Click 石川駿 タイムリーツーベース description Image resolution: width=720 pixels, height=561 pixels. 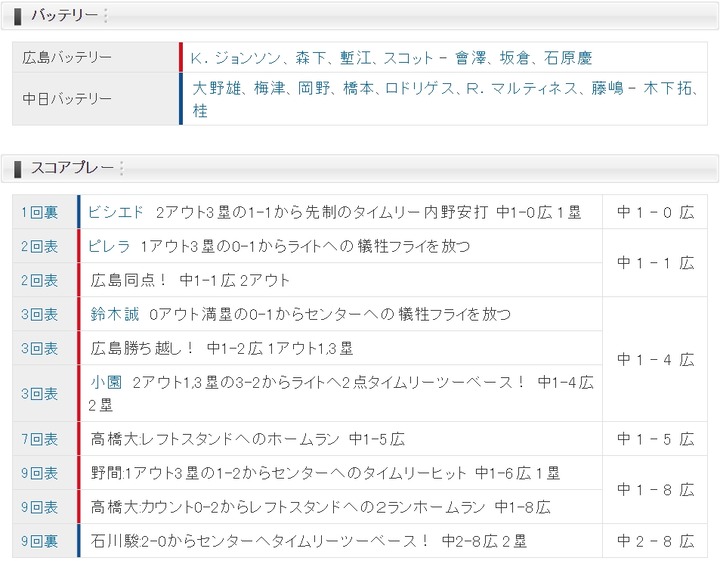point(308,541)
